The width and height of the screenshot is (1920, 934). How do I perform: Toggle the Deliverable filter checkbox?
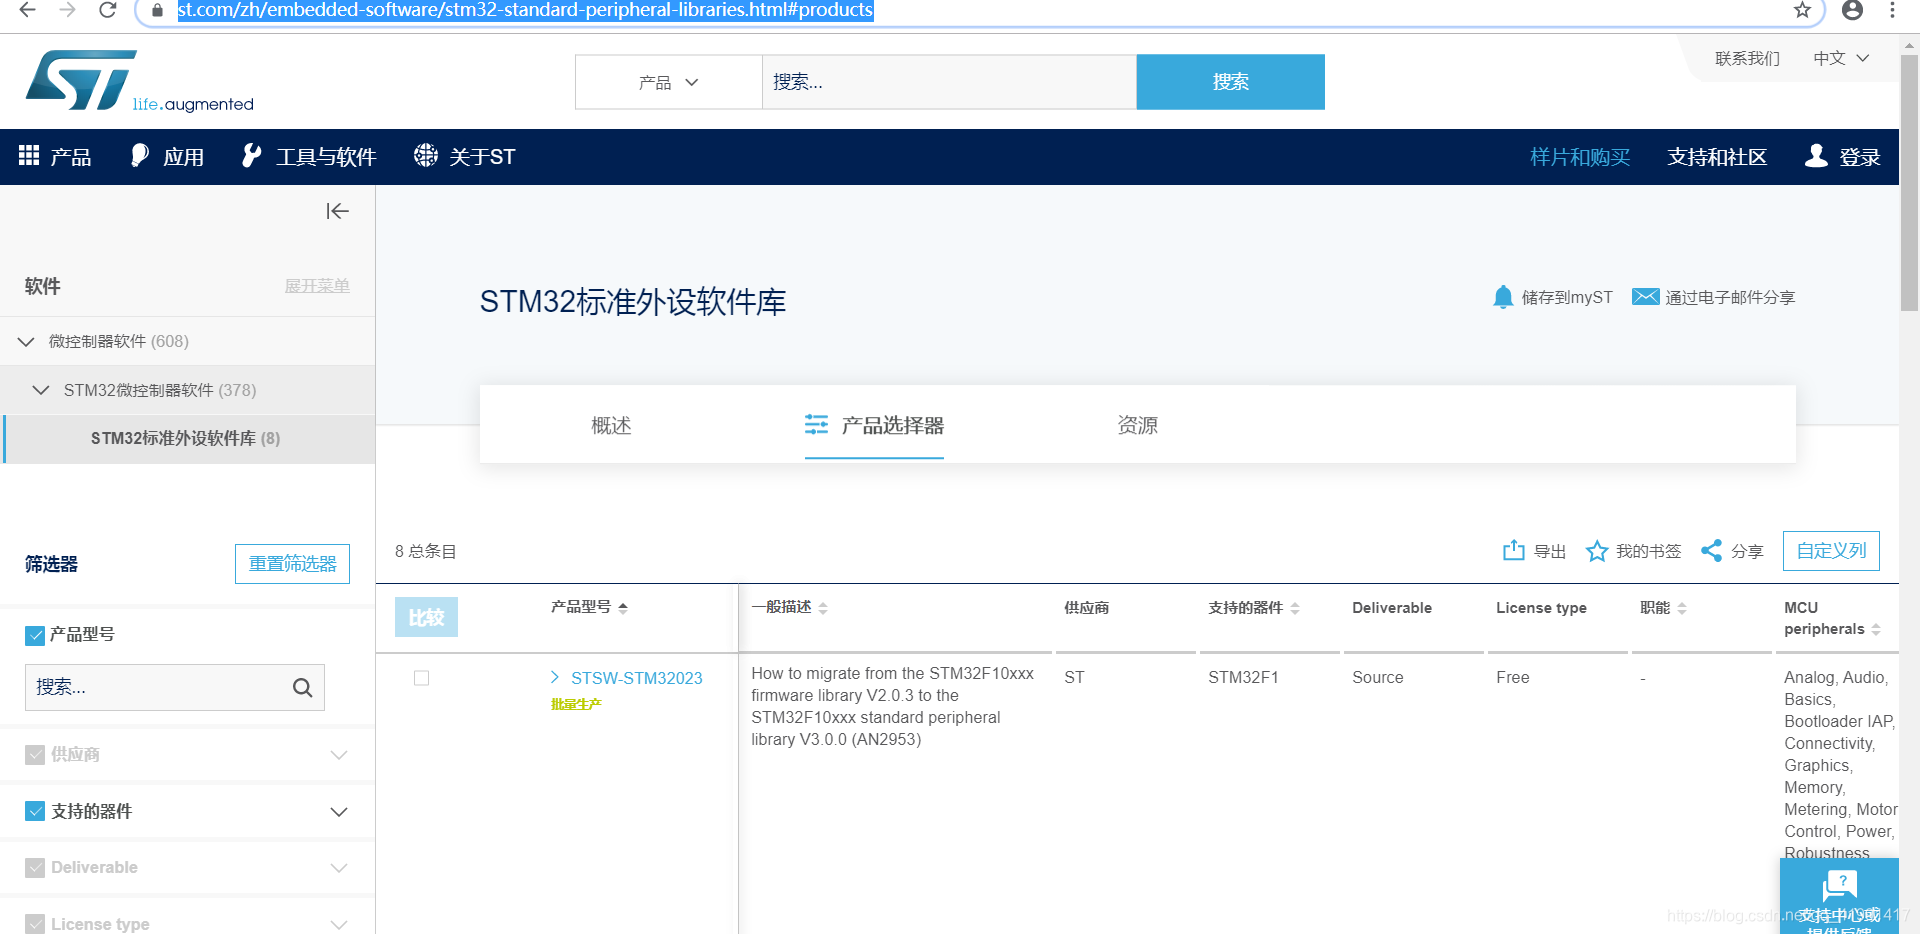(x=35, y=867)
